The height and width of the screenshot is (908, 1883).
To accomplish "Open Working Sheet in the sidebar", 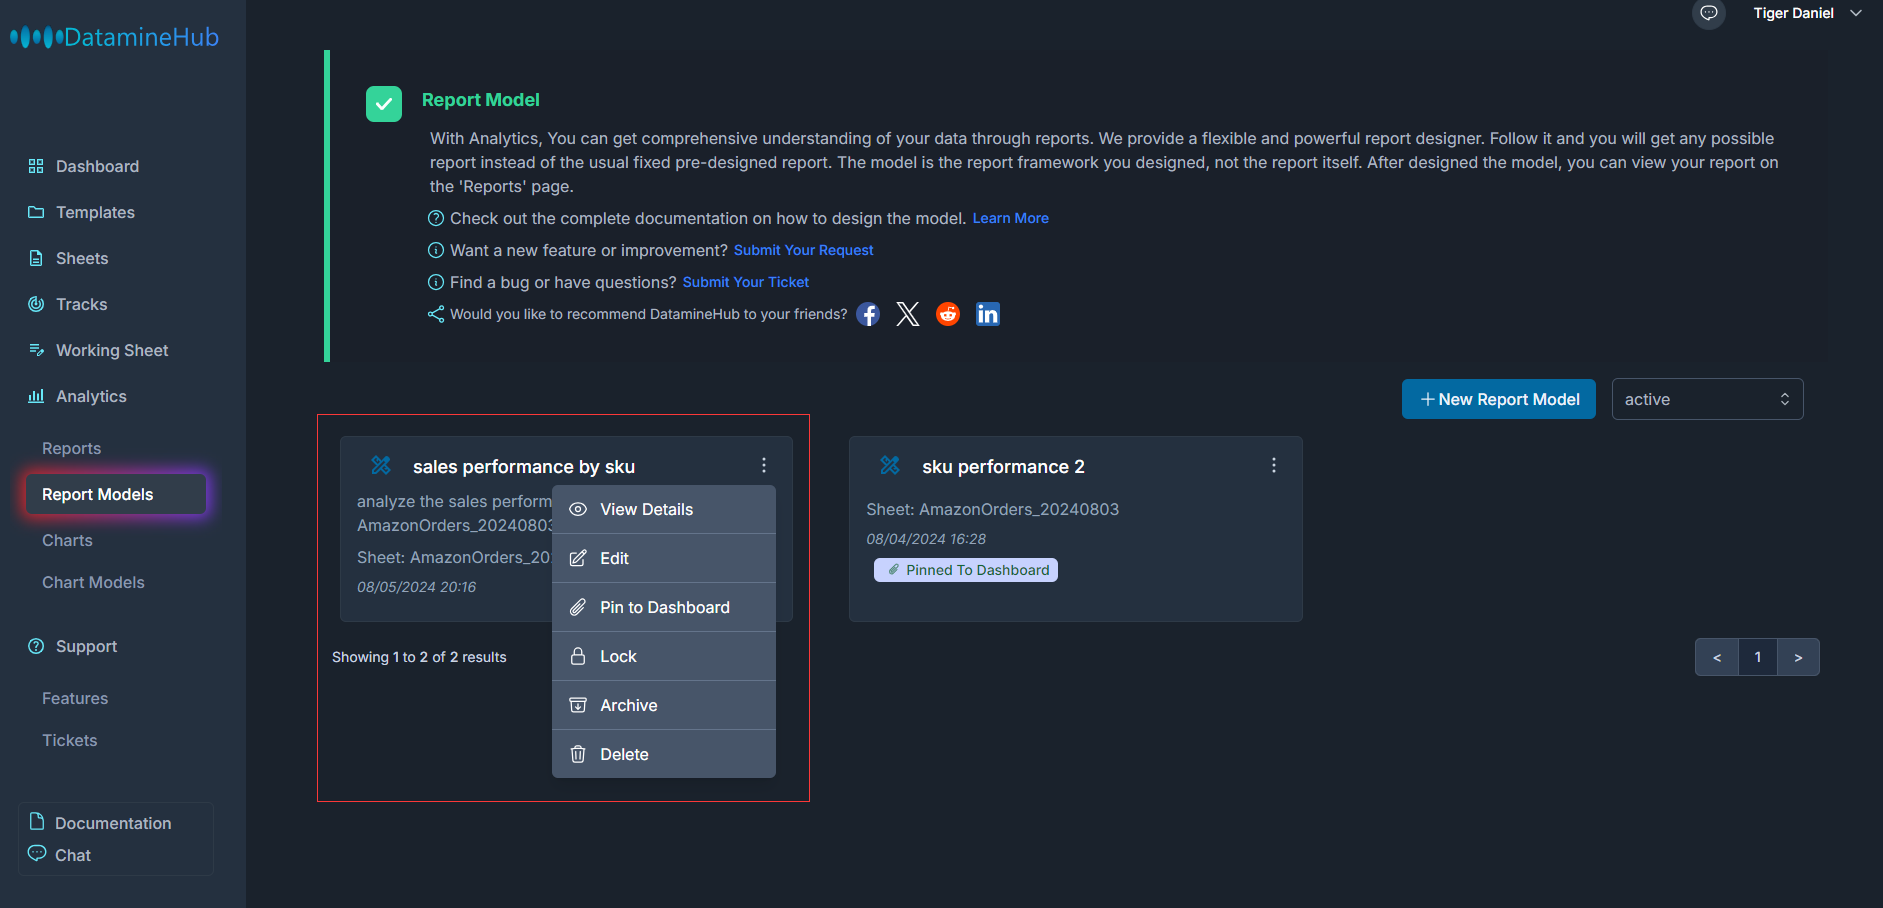I will (x=112, y=350).
